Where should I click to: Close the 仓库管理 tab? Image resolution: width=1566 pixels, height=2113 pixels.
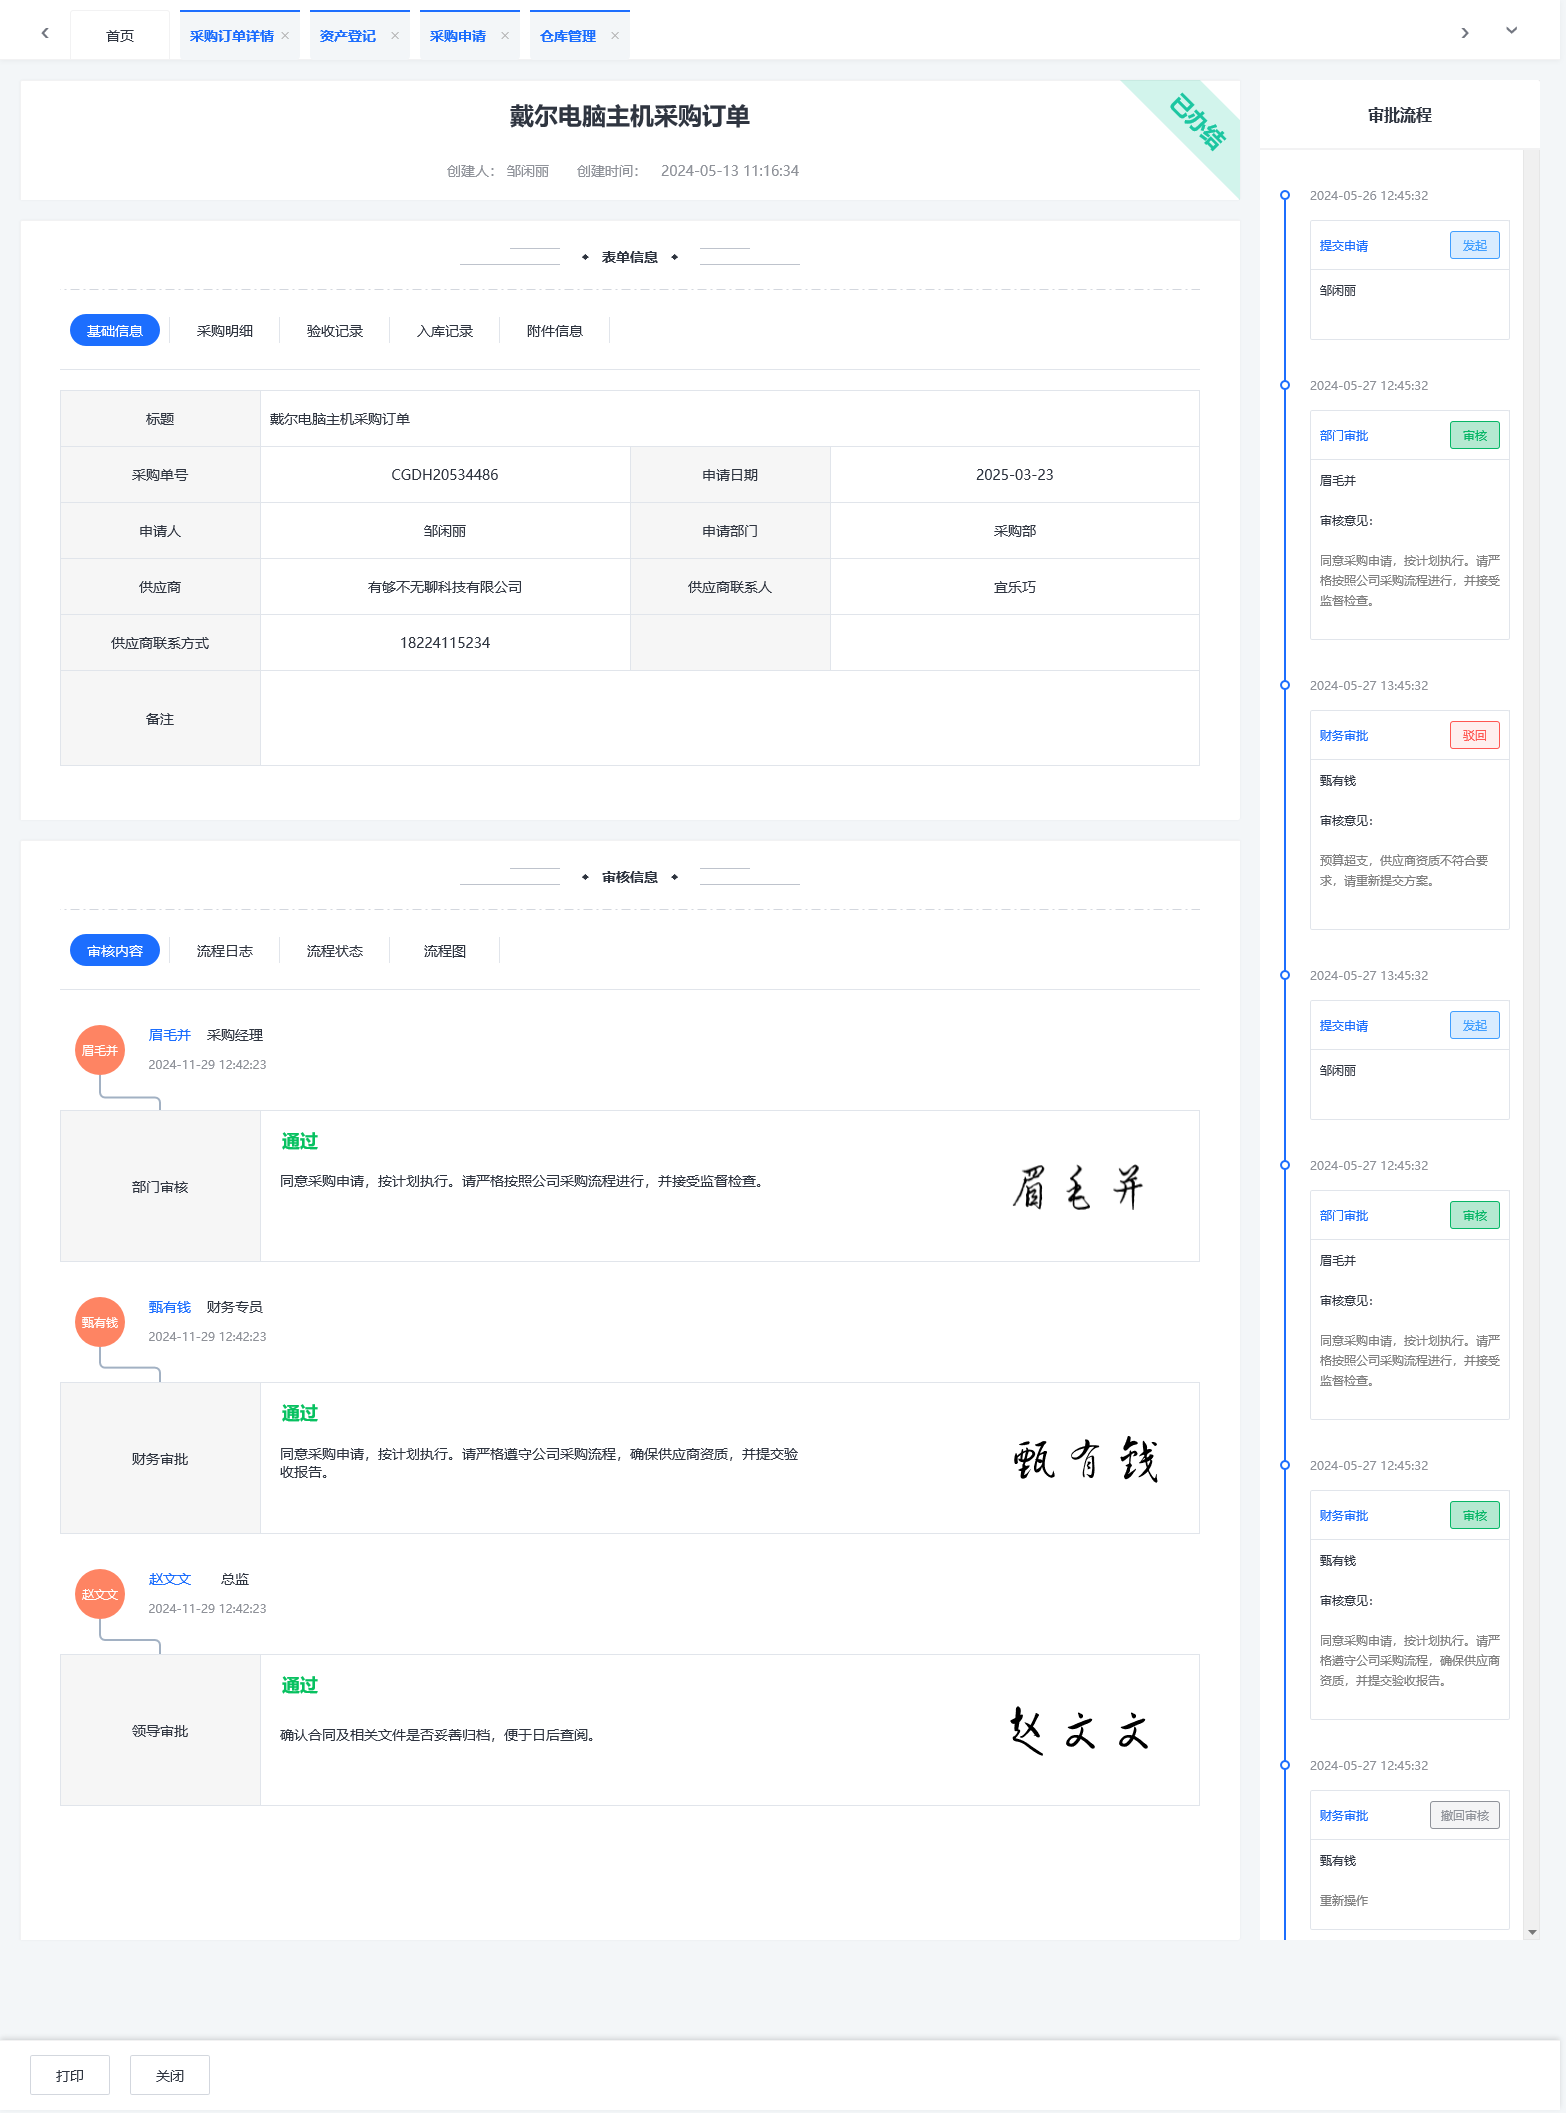tap(615, 36)
